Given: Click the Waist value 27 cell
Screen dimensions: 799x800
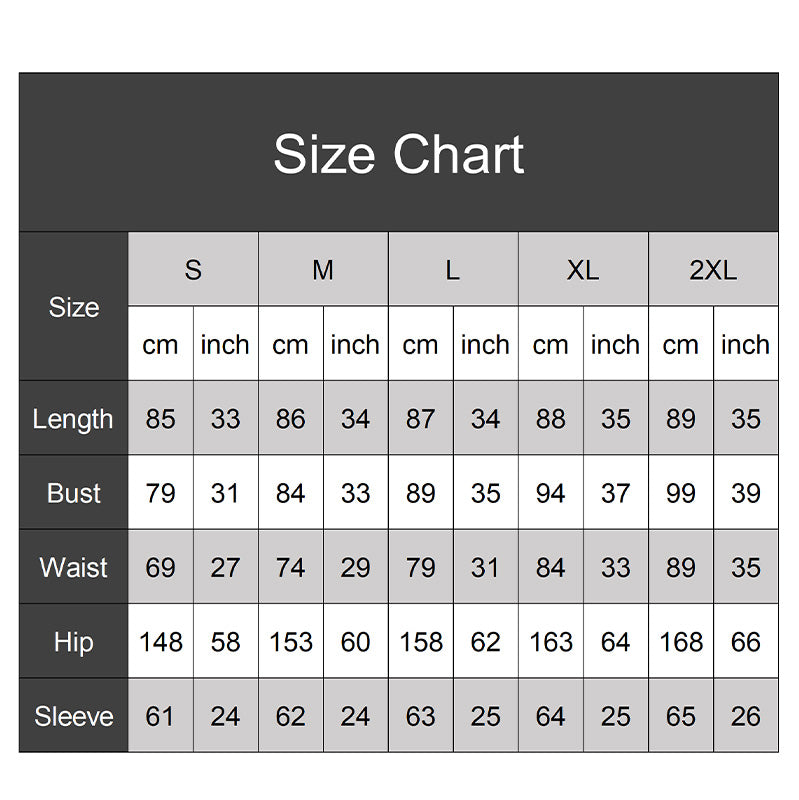Looking at the screenshot, I should (226, 567).
